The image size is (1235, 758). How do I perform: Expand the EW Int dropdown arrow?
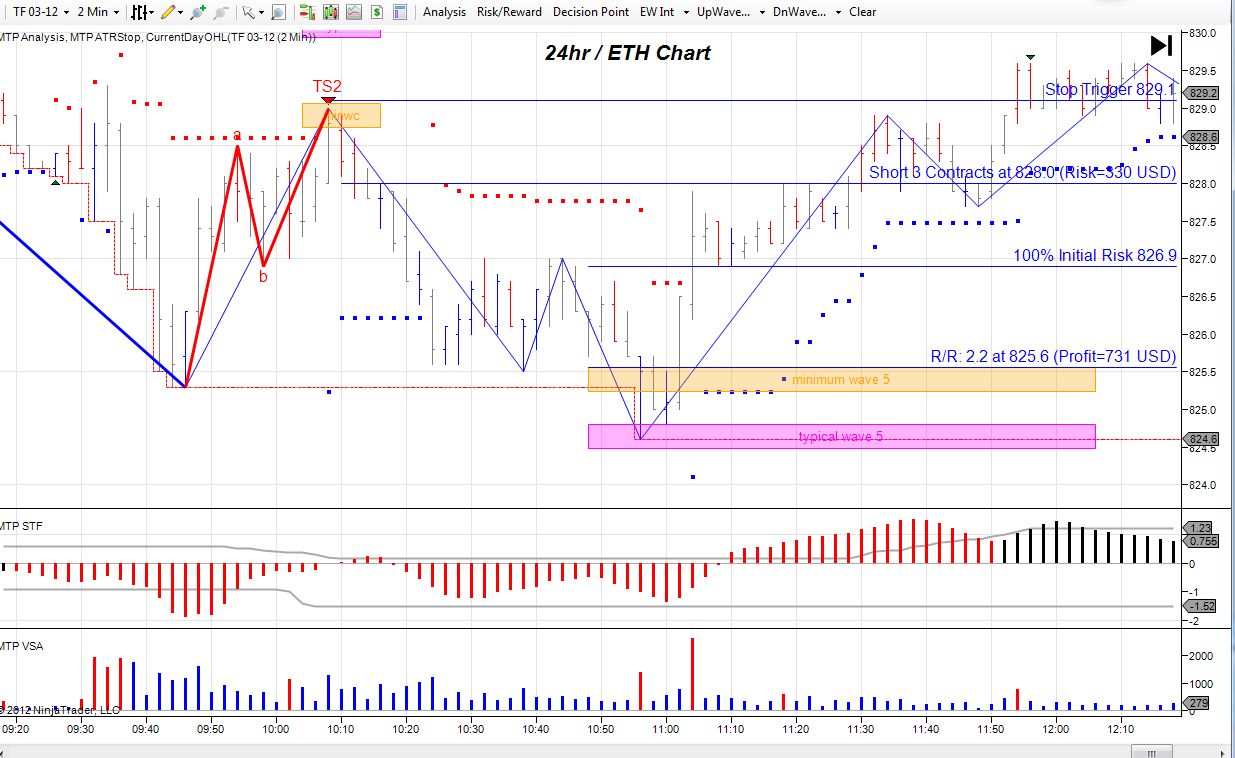[x=686, y=12]
